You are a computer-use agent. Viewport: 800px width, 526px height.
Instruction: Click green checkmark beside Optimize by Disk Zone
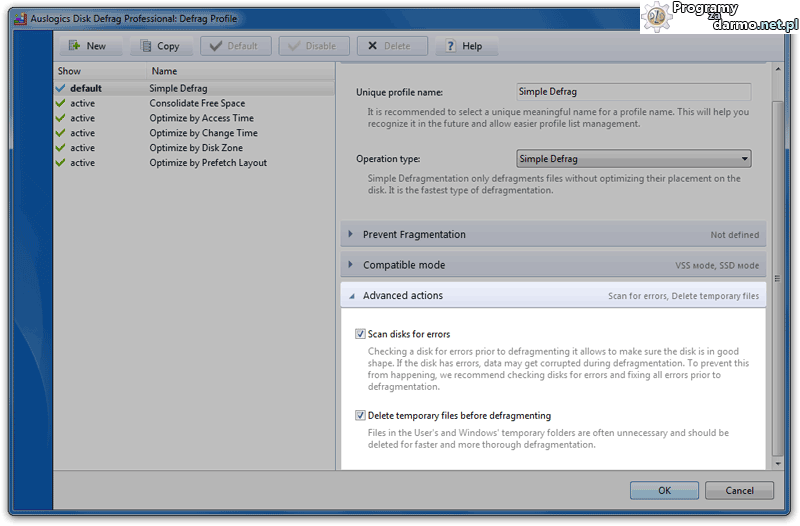(x=61, y=148)
